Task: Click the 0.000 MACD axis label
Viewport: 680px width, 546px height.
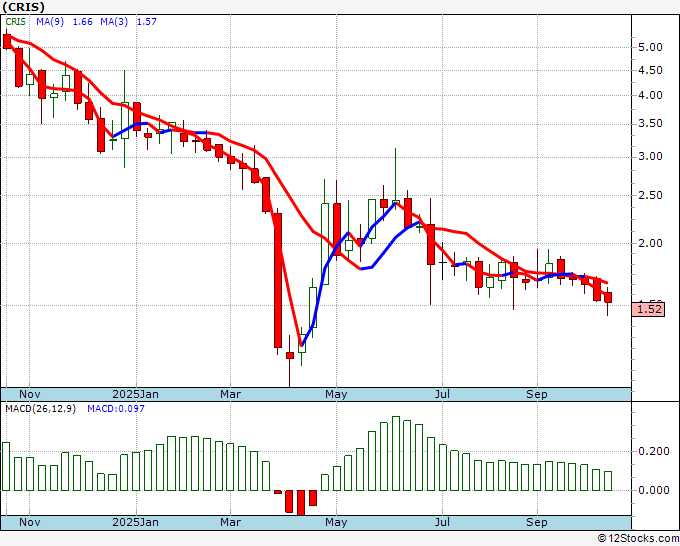Action: pyautogui.click(x=654, y=490)
